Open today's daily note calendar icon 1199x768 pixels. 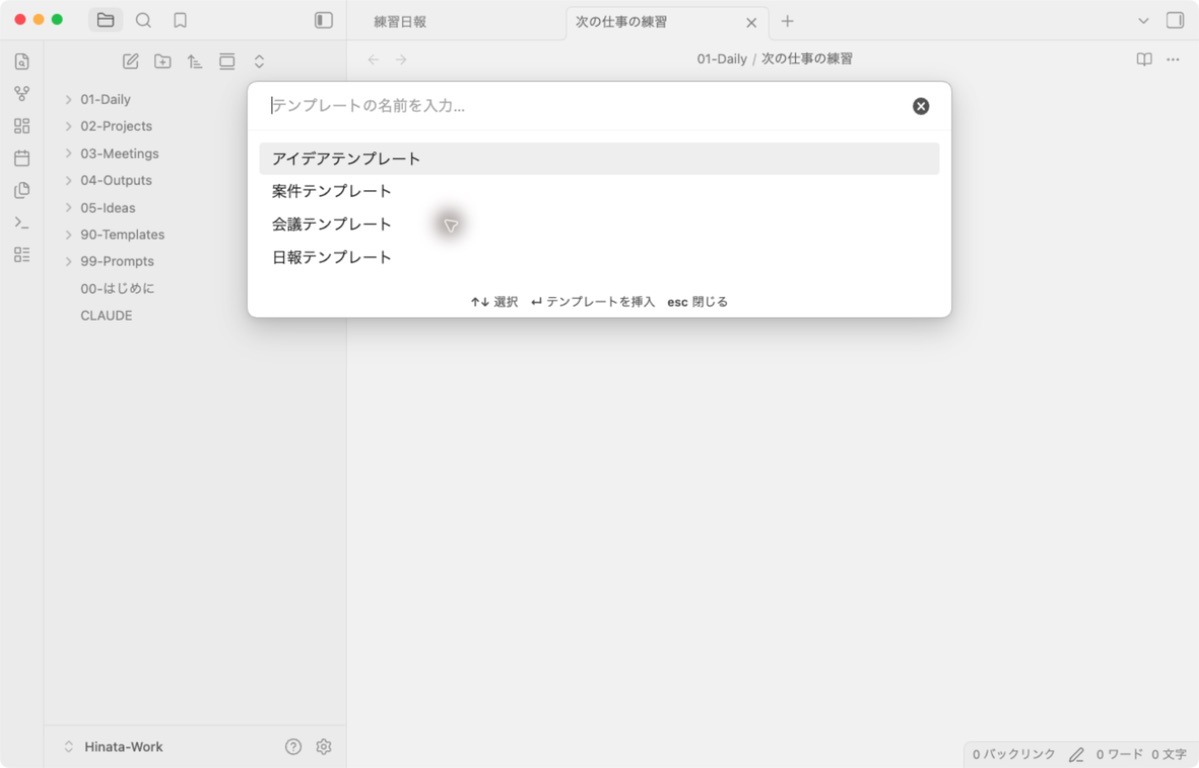[x=22, y=158]
